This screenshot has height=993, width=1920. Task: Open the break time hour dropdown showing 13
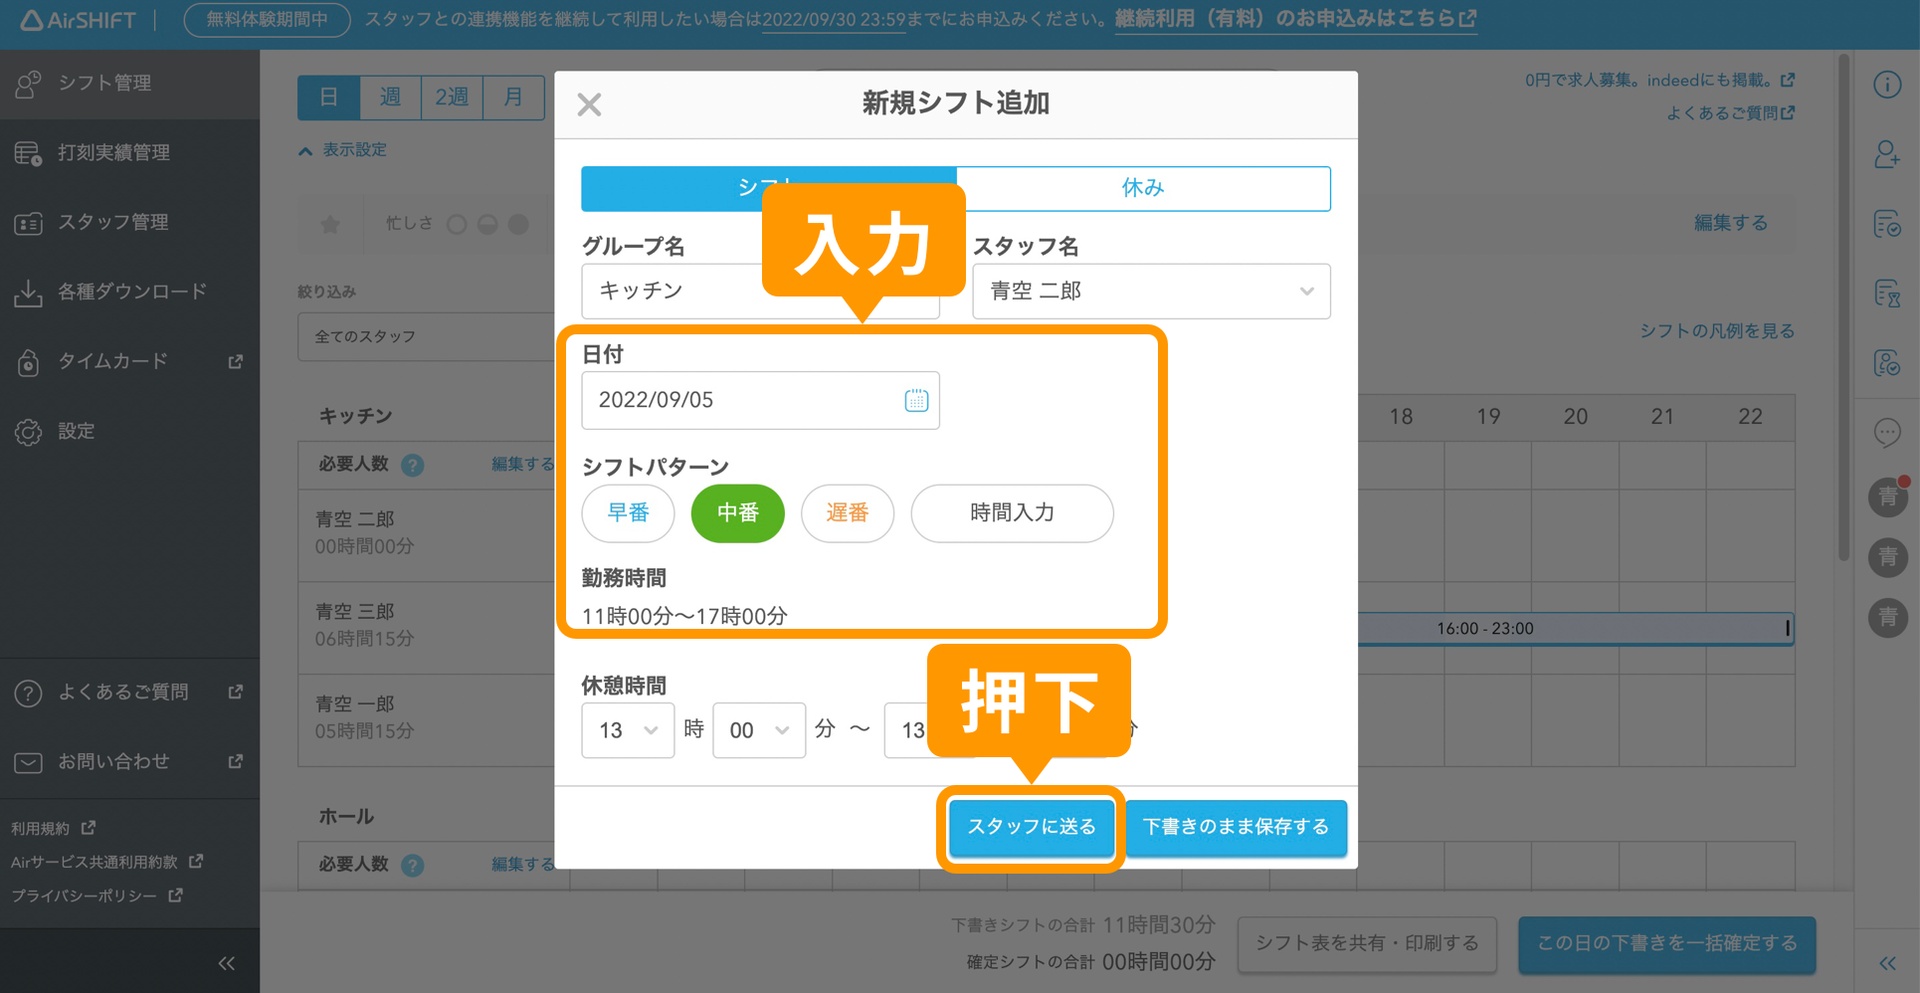point(627,730)
